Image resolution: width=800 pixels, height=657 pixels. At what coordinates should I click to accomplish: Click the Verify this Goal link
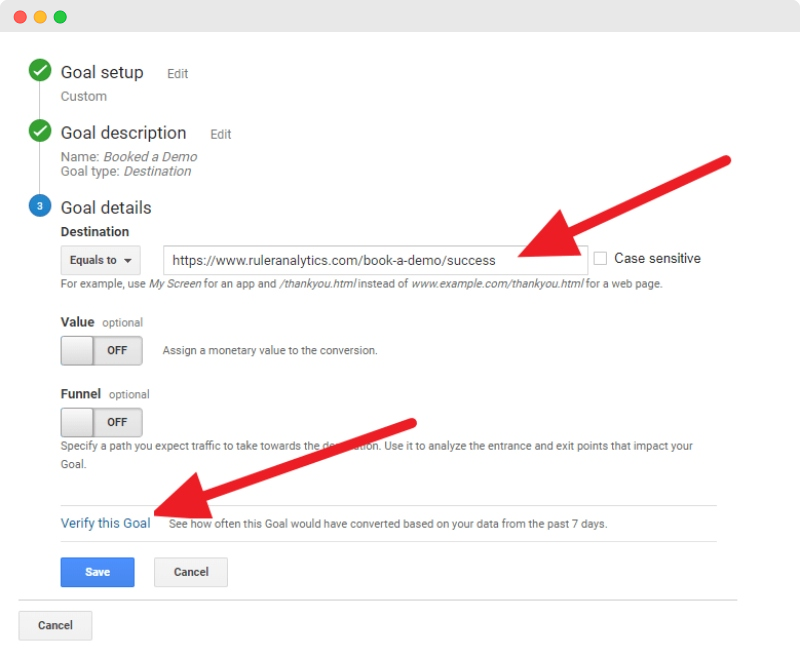coord(106,523)
